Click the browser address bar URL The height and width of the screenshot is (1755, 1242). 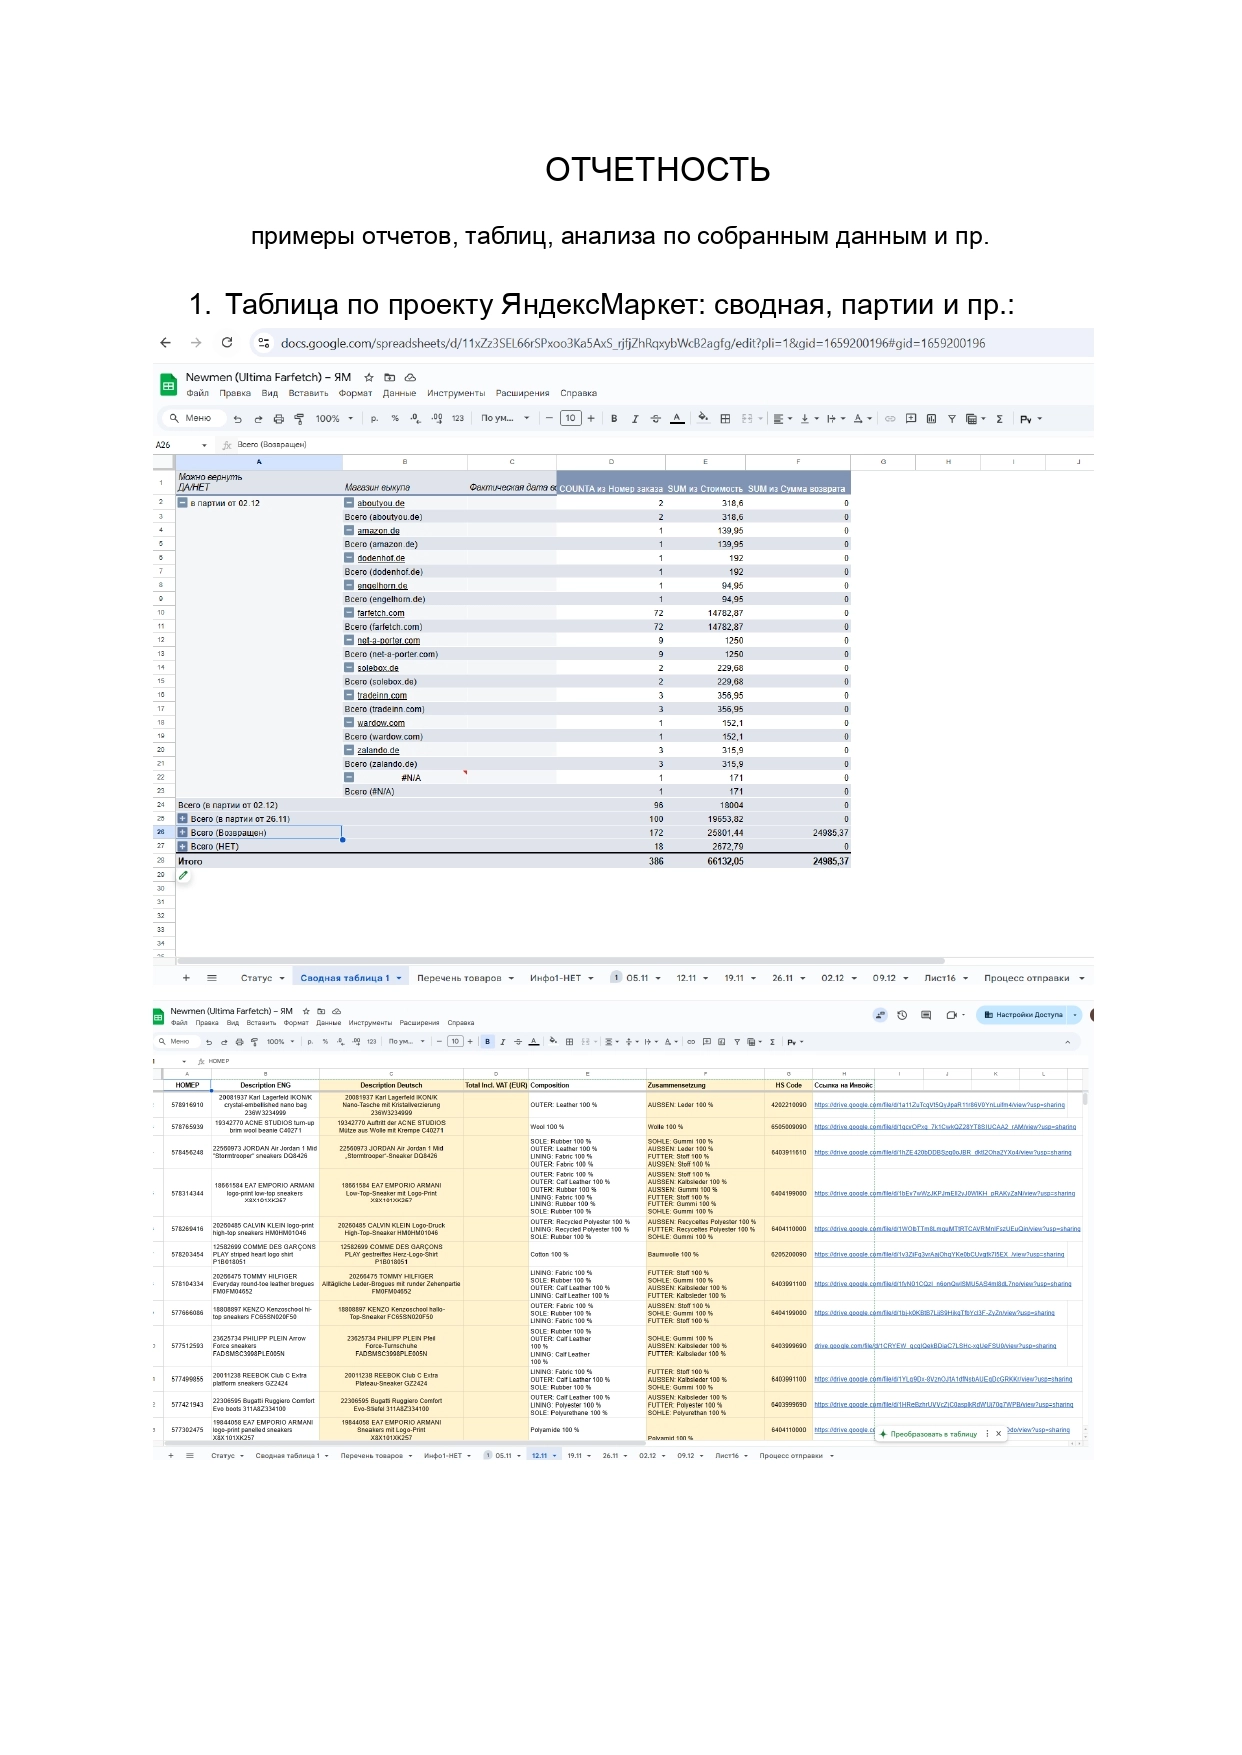(x=632, y=343)
